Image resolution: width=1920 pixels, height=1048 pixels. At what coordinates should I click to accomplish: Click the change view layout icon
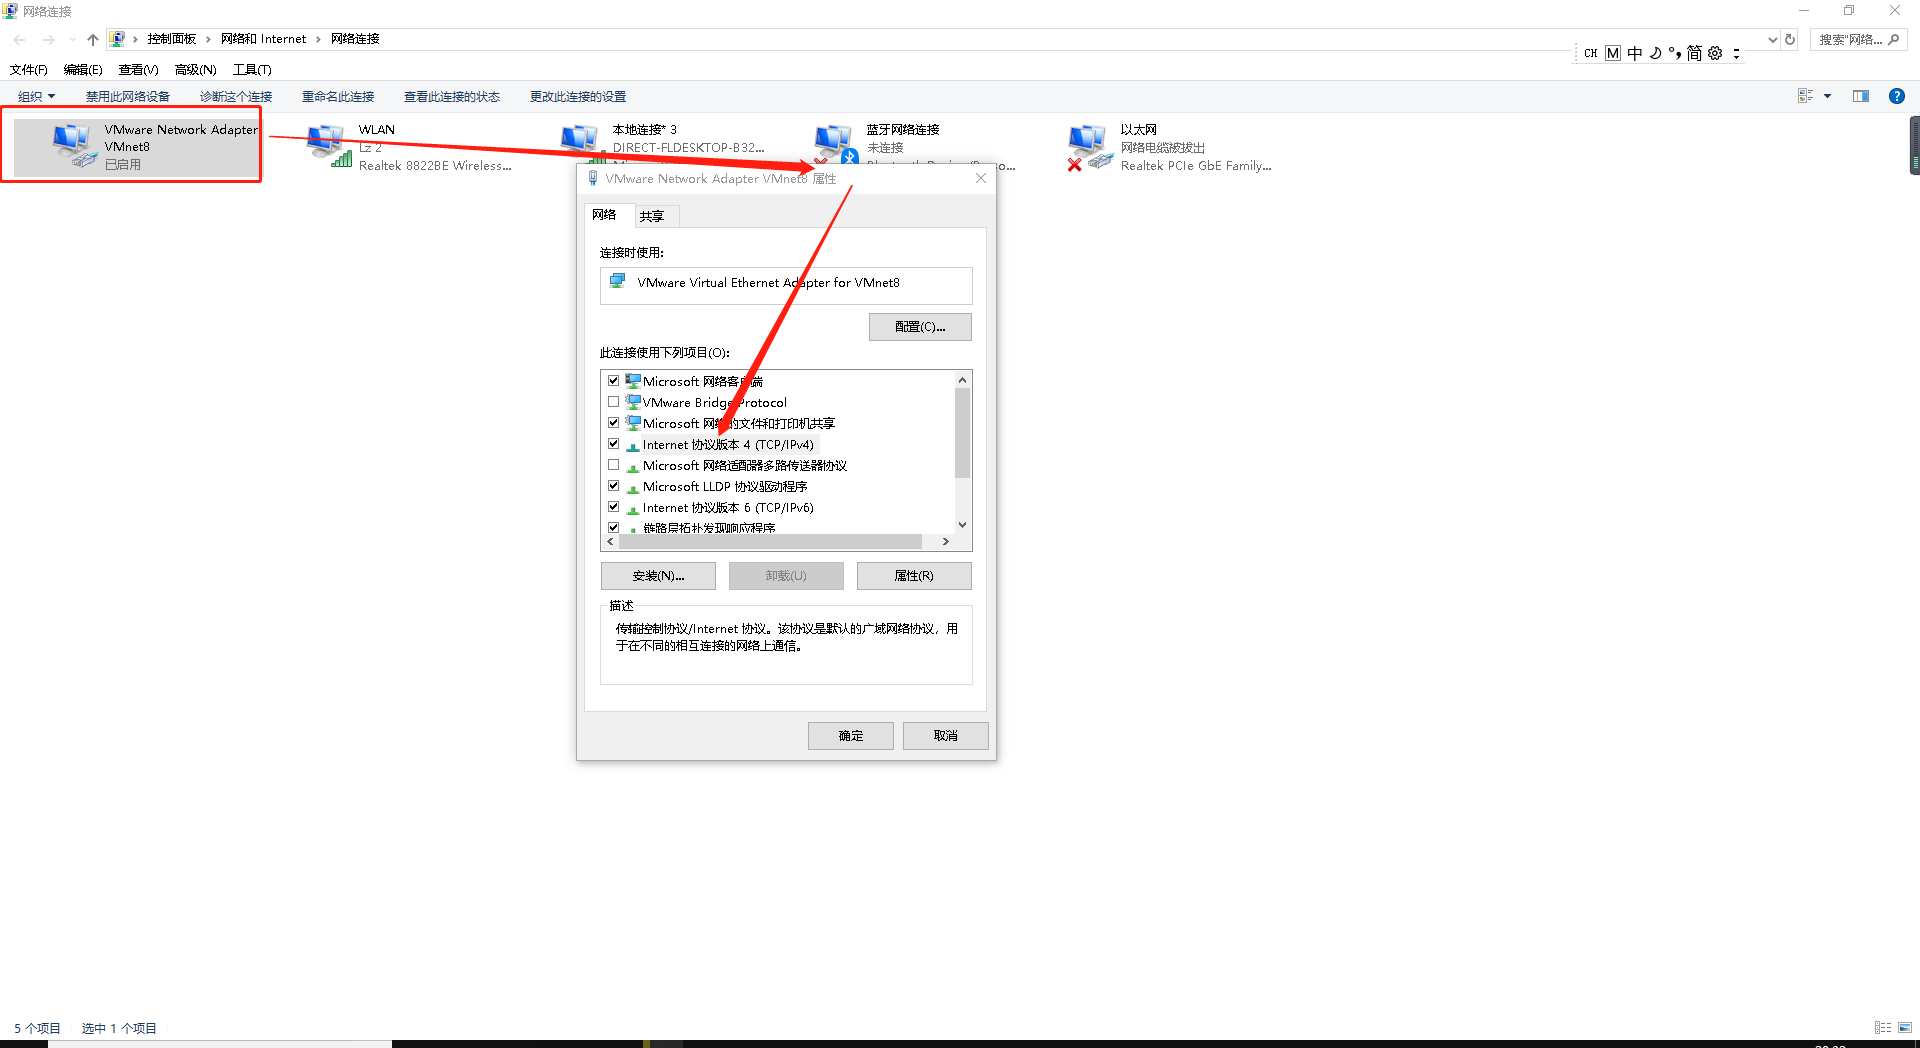pyautogui.click(x=1806, y=96)
